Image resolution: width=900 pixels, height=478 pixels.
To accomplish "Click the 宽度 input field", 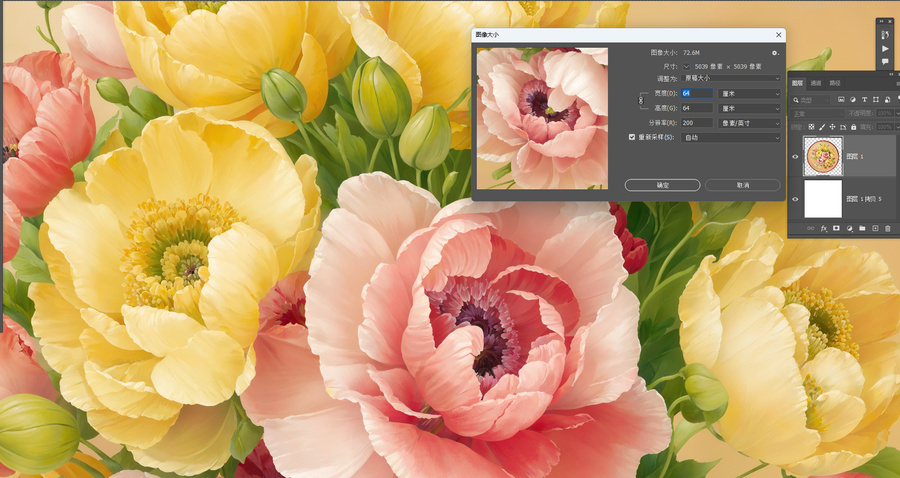I will point(697,93).
